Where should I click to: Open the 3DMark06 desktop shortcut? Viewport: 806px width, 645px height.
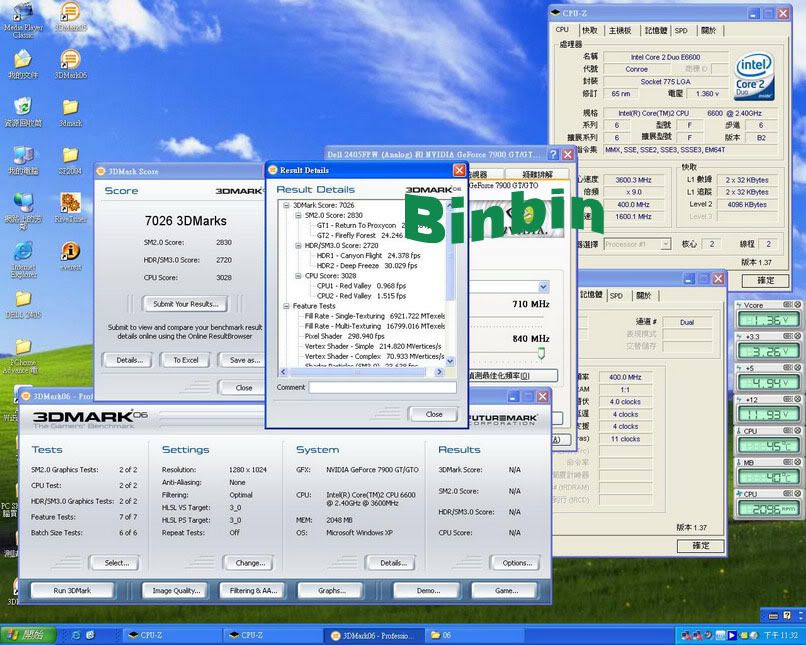click(70, 61)
